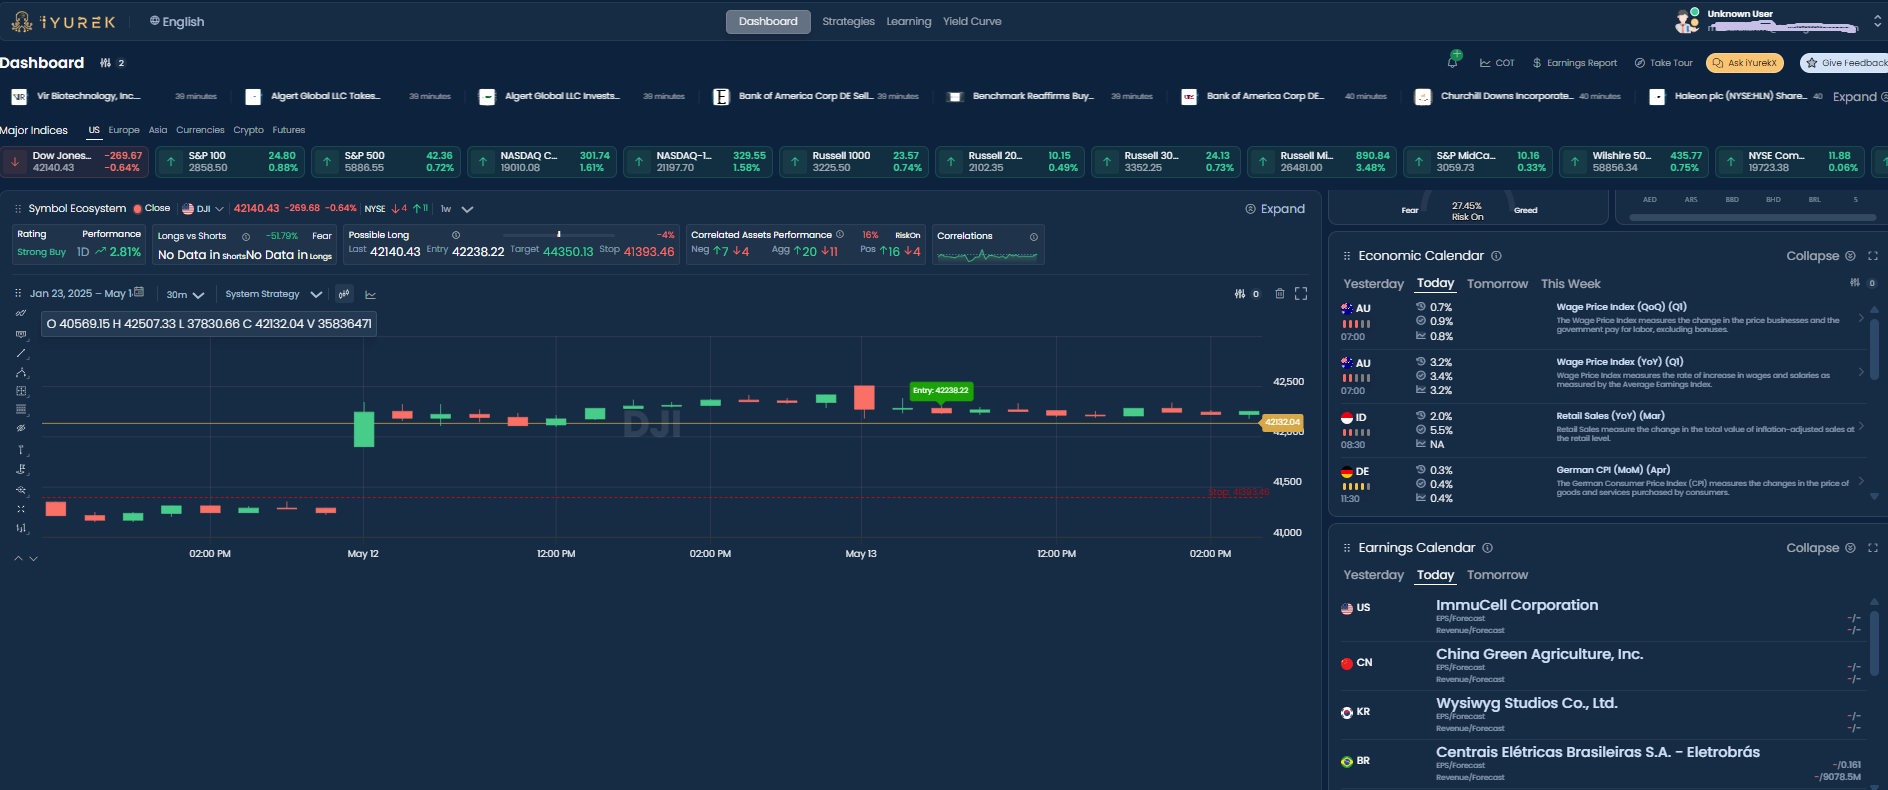Toggle line chart type
The height and width of the screenshot is (790, 1888).
click(x=371, y=295)
